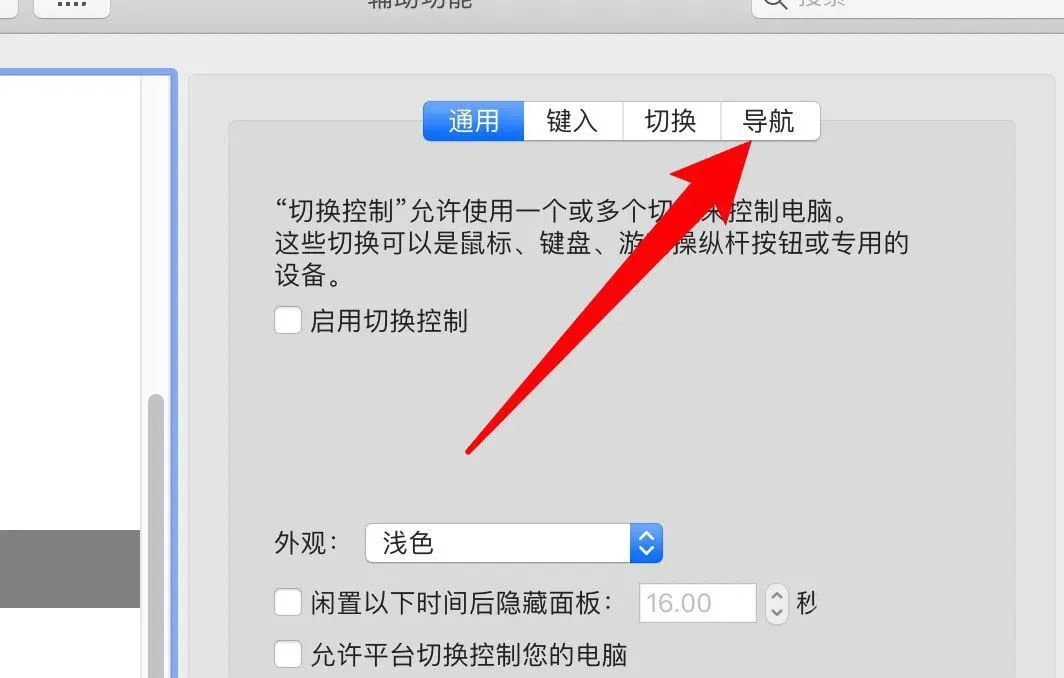The height and width of the screenshot is (678, 1064).
Task: Select the 键入 tab
Action: (x=573, y=121)
